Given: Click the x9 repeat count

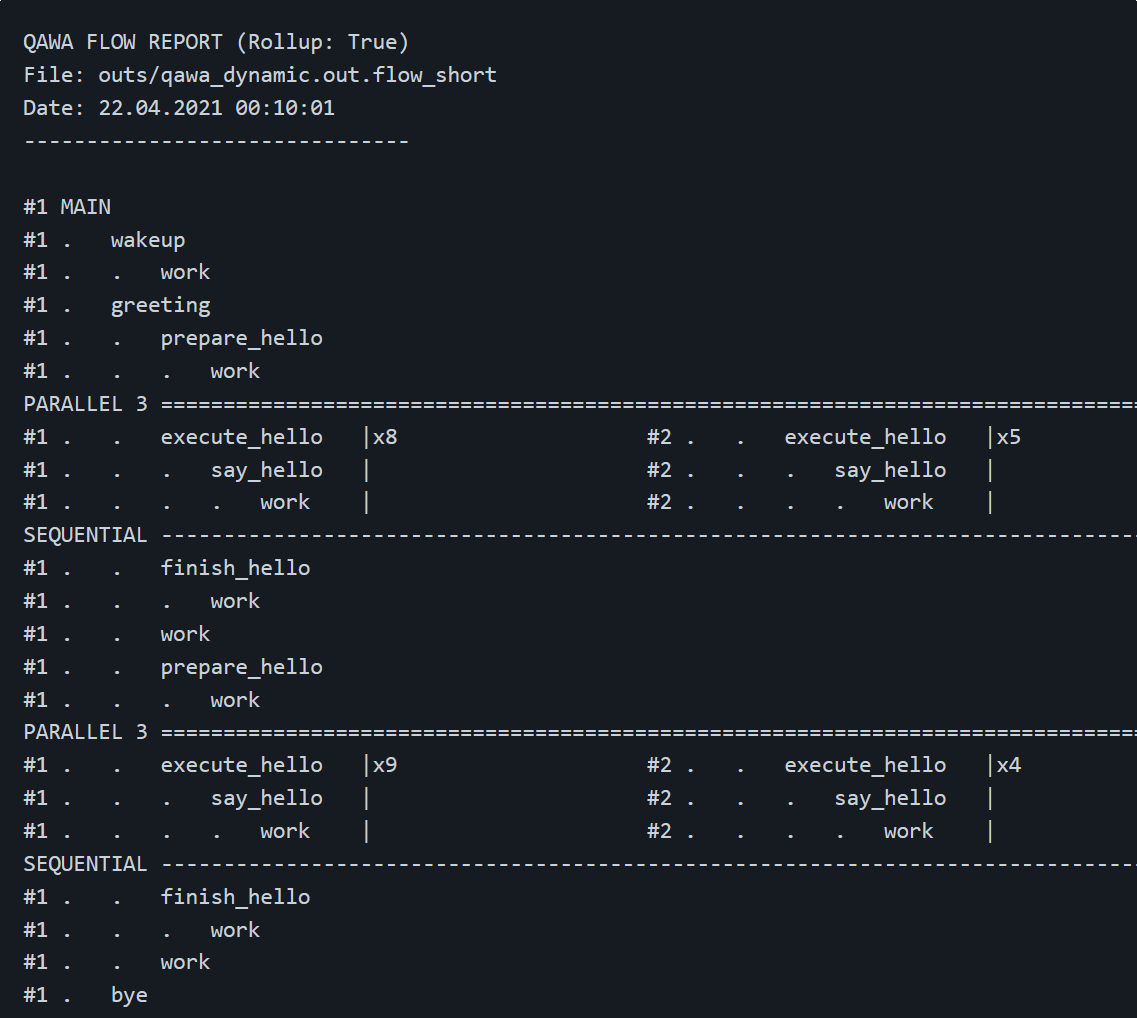Looking at the screenshot, I should 385,765.
